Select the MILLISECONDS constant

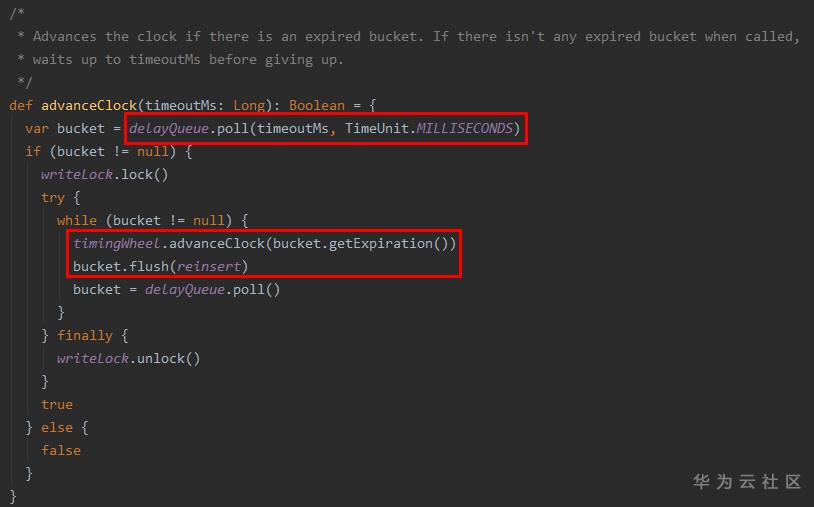tap(466, 128)
